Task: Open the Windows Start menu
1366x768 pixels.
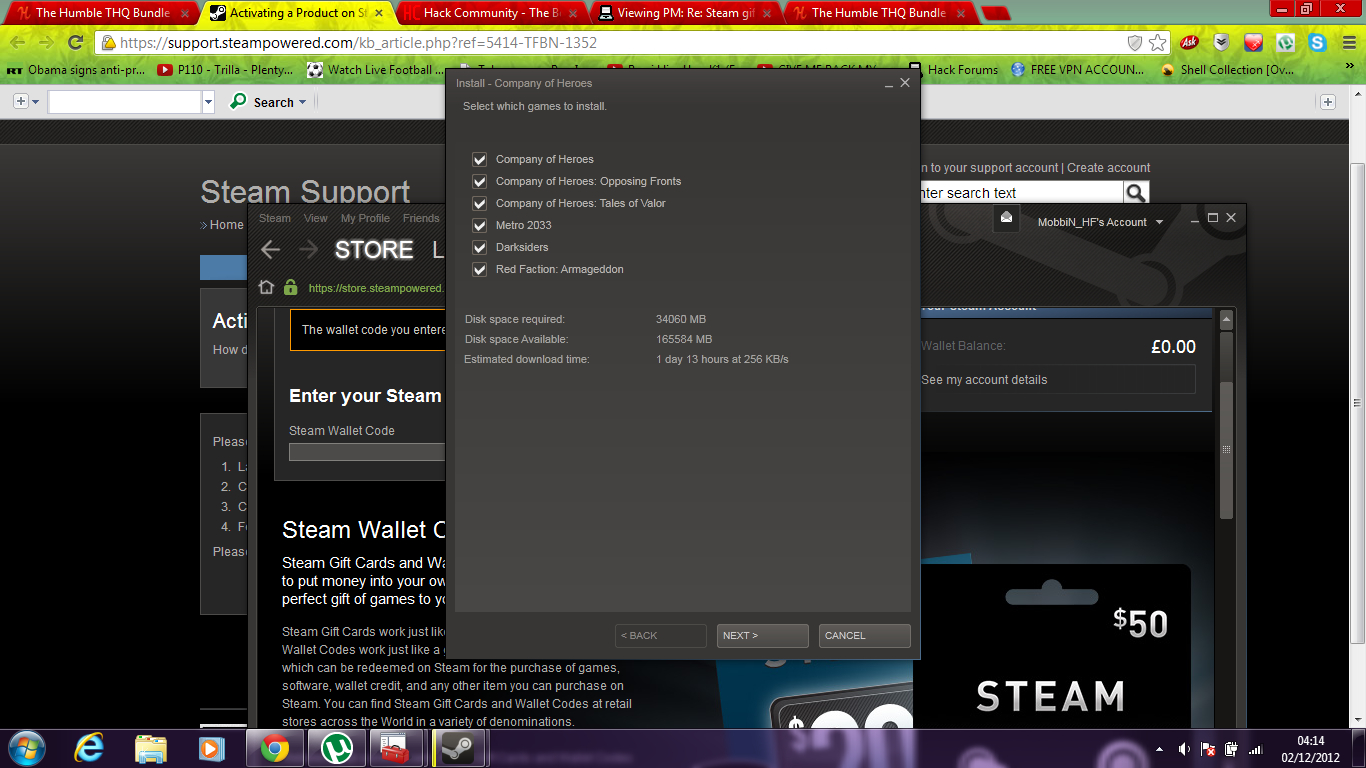Action: pyautogui.click(x=25, y=748)
